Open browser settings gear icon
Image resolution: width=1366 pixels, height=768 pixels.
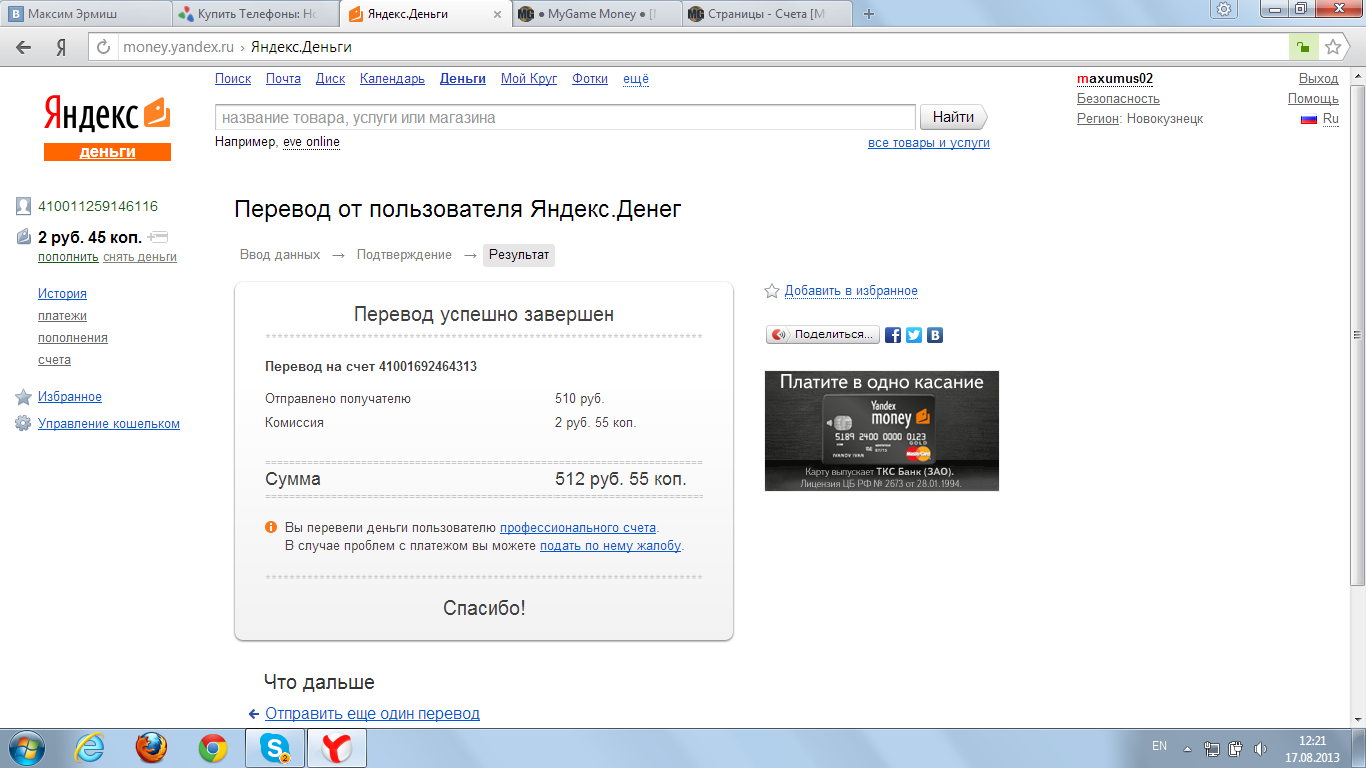coord(1224,9)
